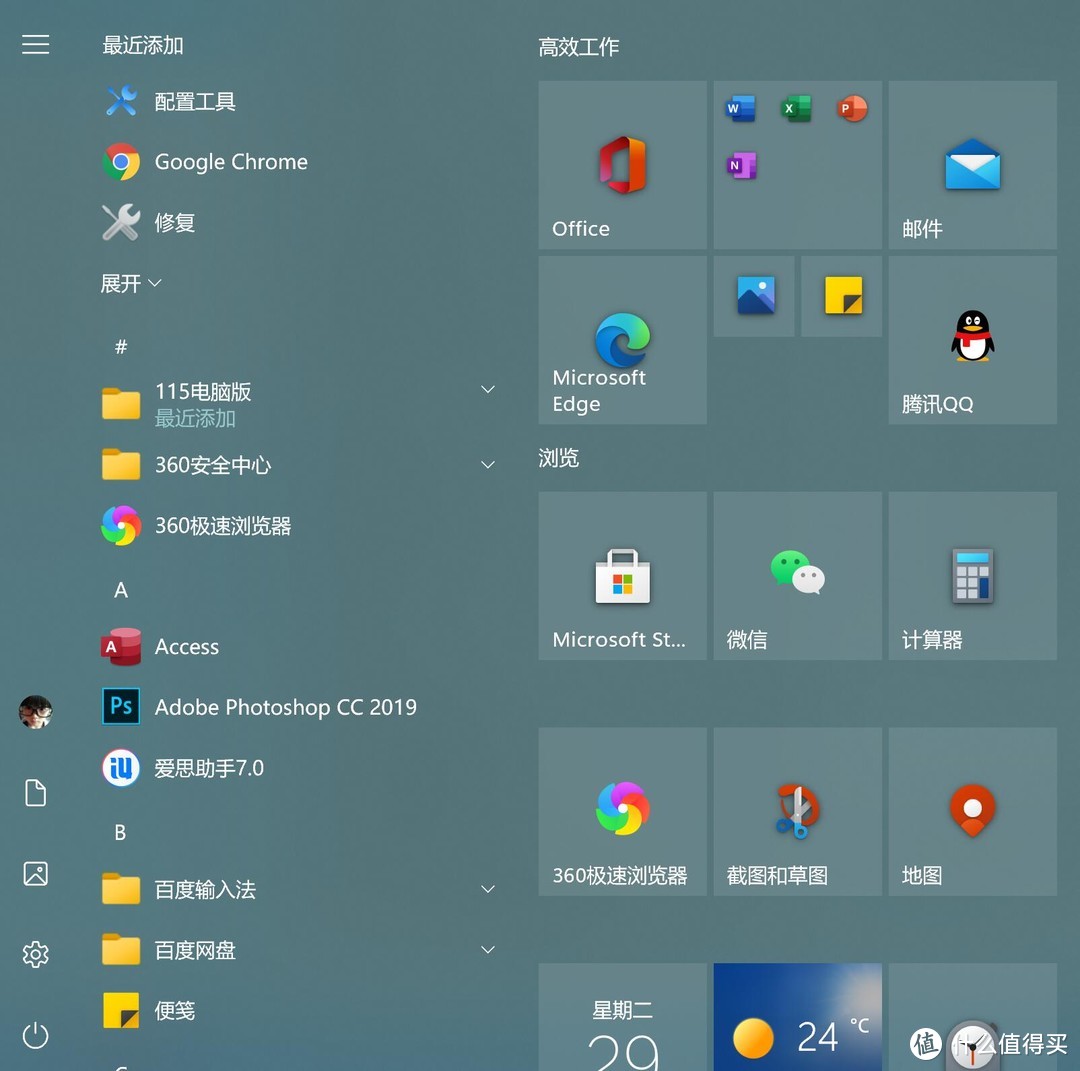
Task: Open Settings via the gear icon
Action: [35, 954]
